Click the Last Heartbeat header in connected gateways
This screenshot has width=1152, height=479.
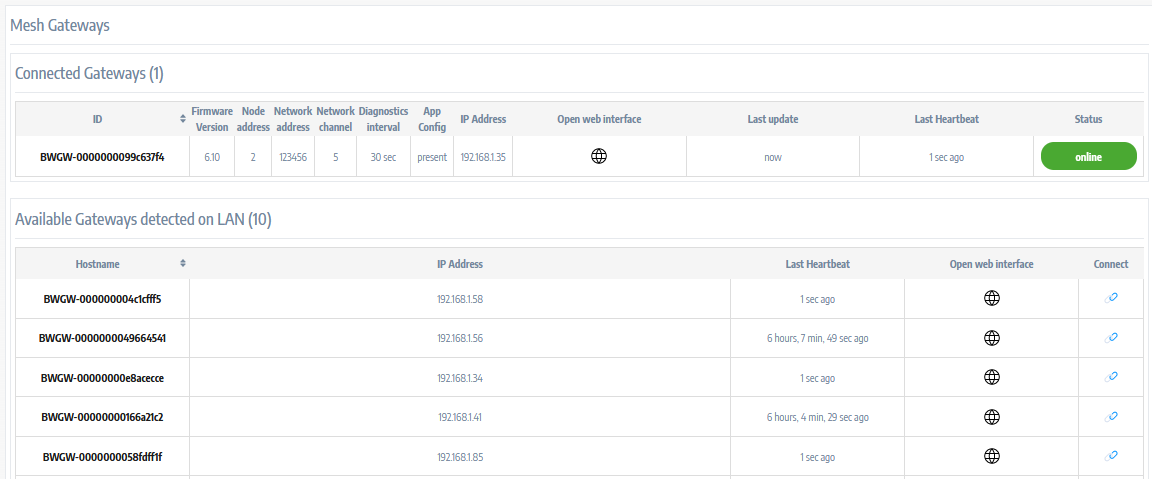(946, 119)
